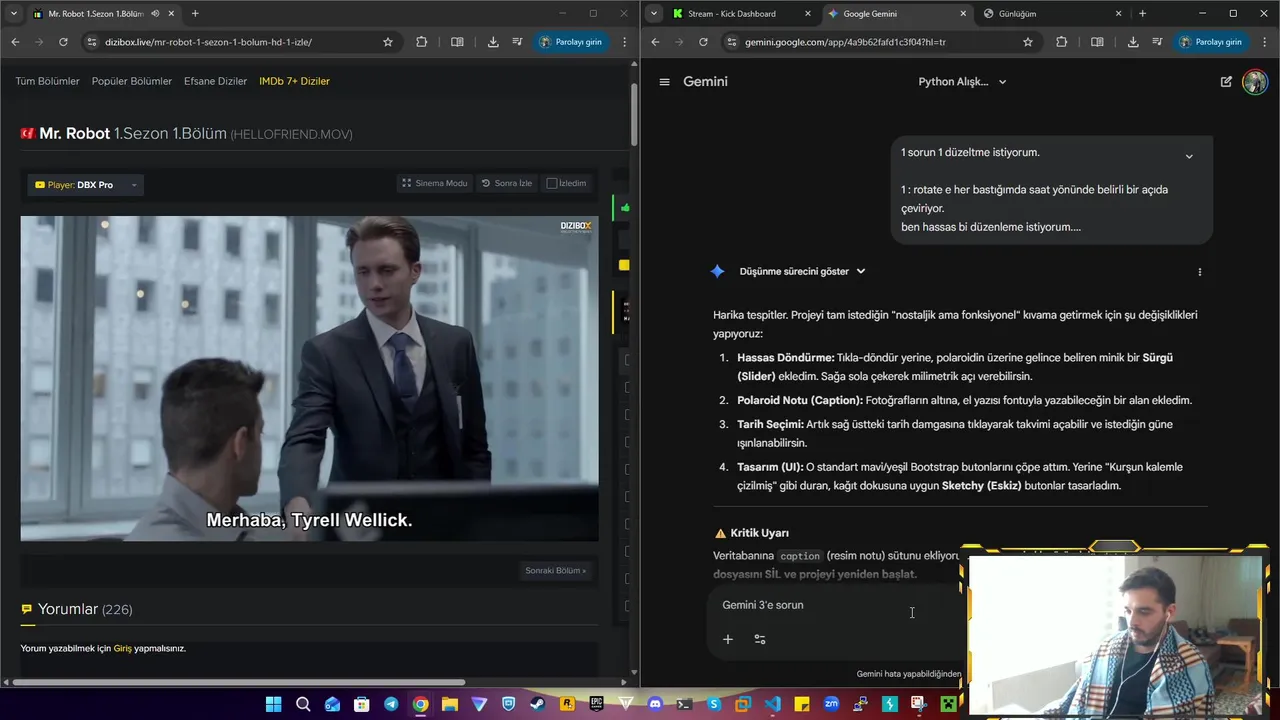The height and width of the screenshot is (720, 1280).
Task: Open Gemini tools settings icon in prompt box
Action: point(760,639)
